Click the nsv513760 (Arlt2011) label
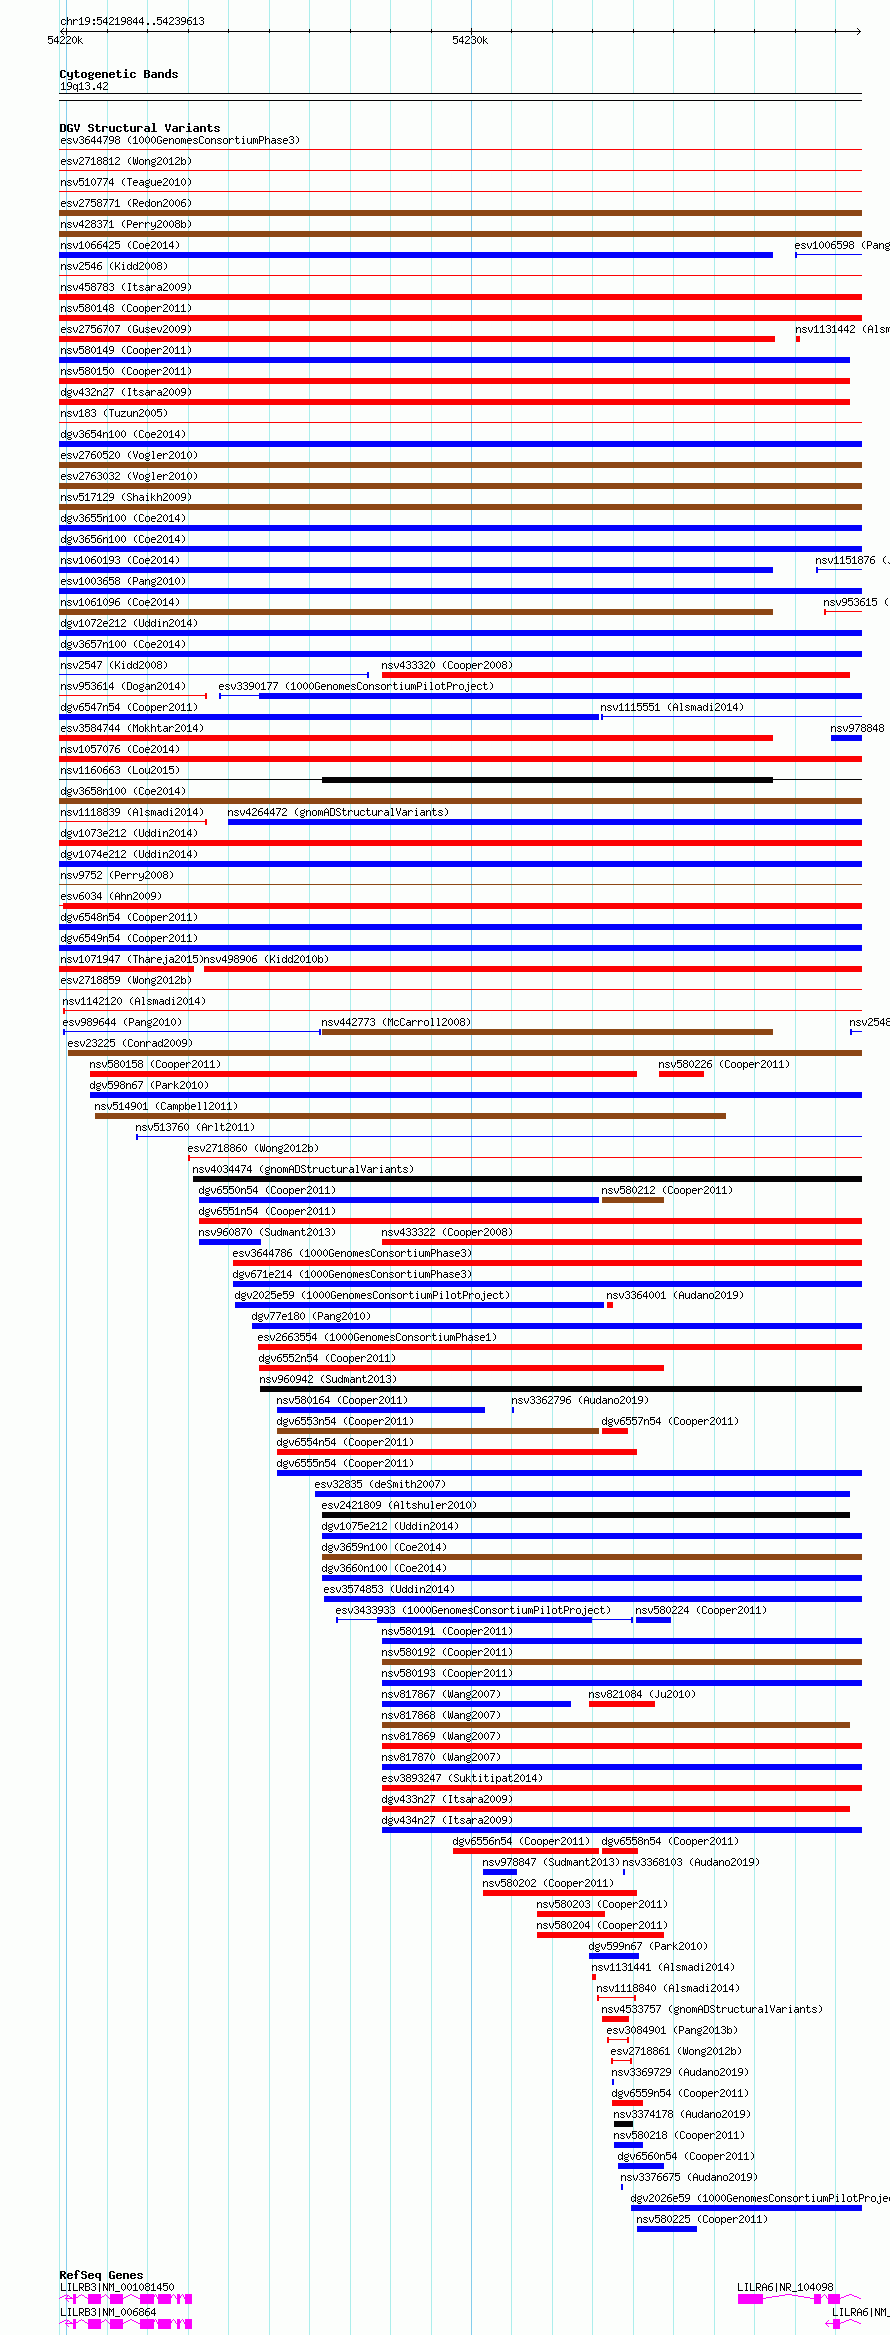Image resolution: width=890 pixels, height=2335 pixels. pyautogui.click(x=195, y=1127)
